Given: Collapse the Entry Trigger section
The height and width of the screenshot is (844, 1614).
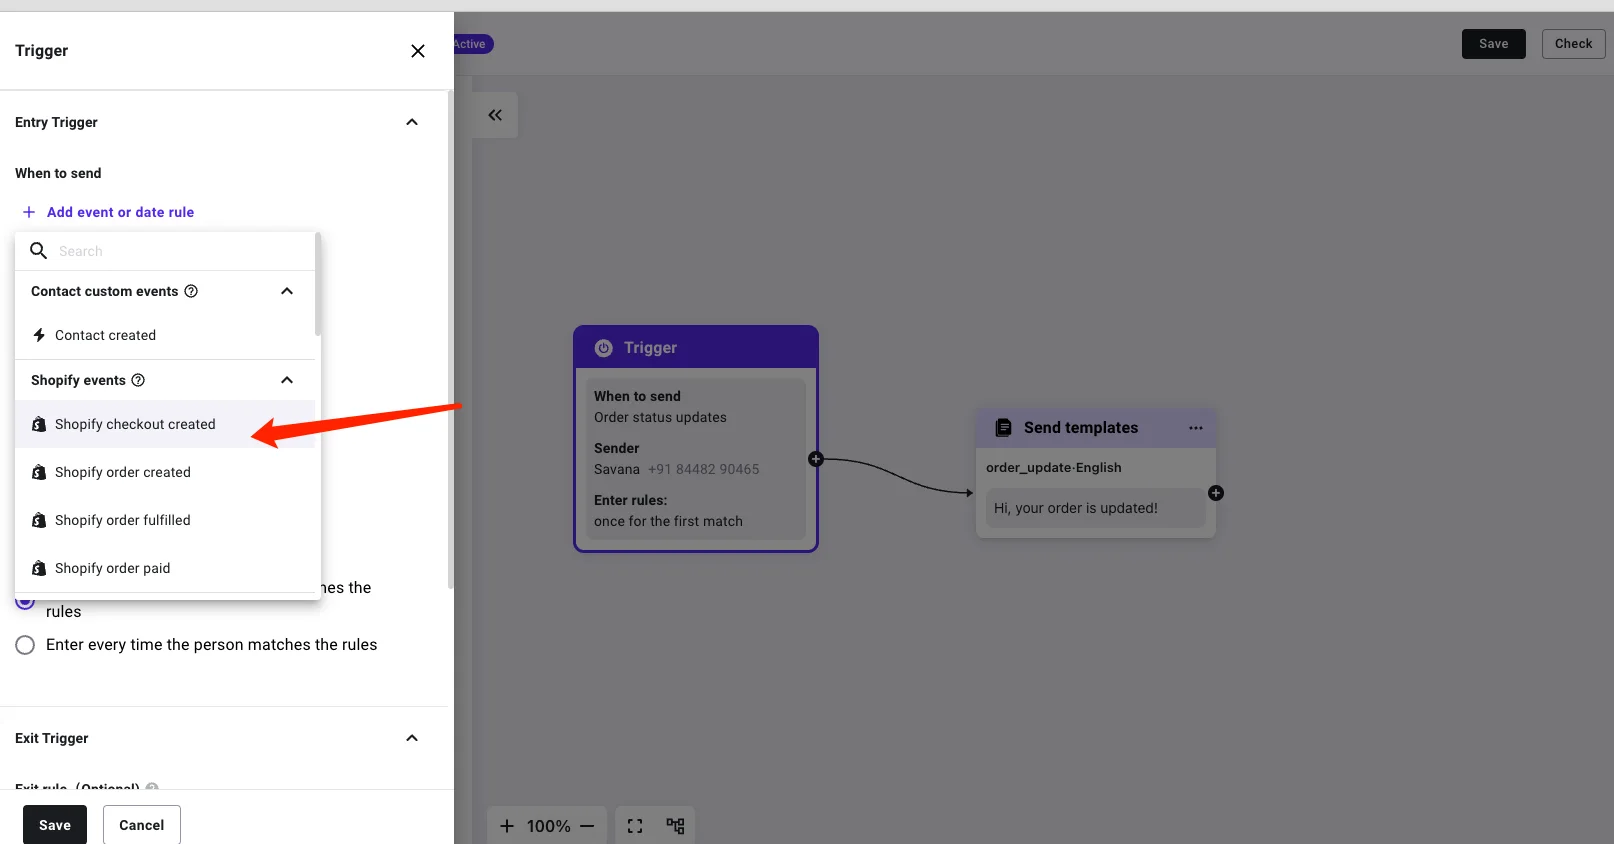Looking at the screenshot, I should pyautogui.click(x=412, y=122).
